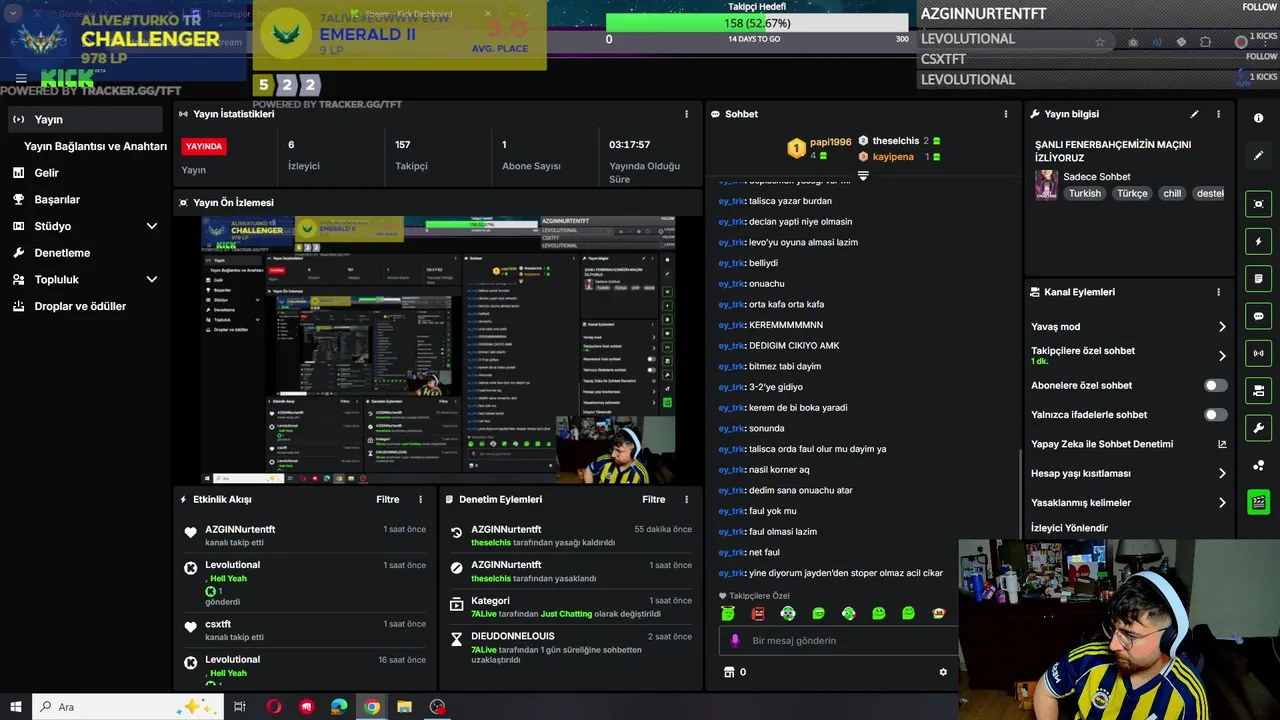Image resolution: width=1280 pixels, height=720 pixels.
Task: Click papi1996 in top chatters
Action: tap(831, 142)
